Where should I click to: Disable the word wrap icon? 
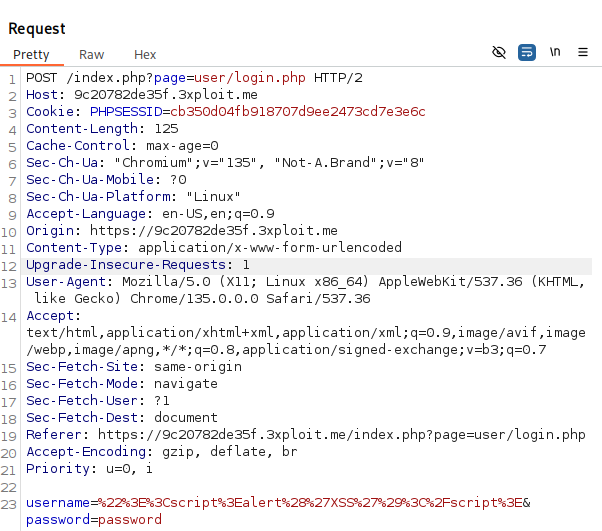(x=527, y=52)
